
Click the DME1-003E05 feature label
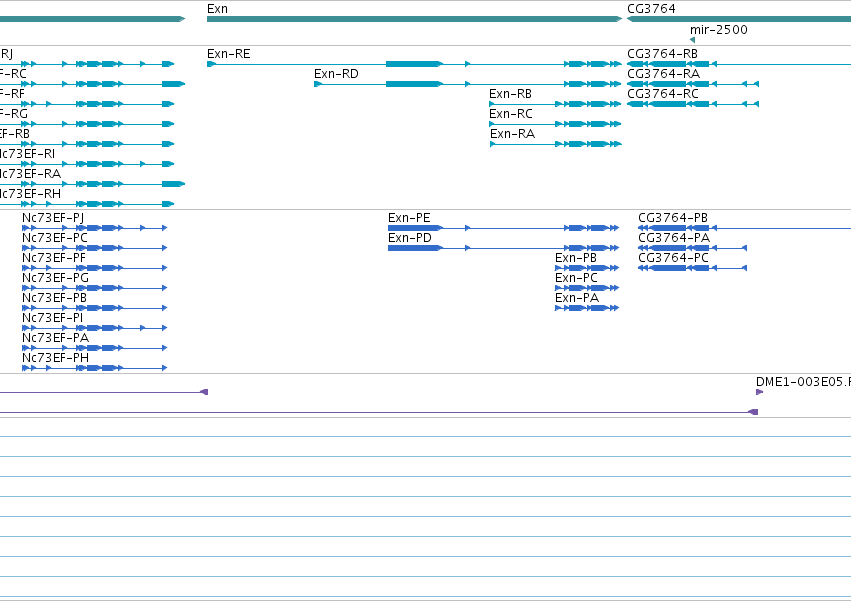coord(803,382)
